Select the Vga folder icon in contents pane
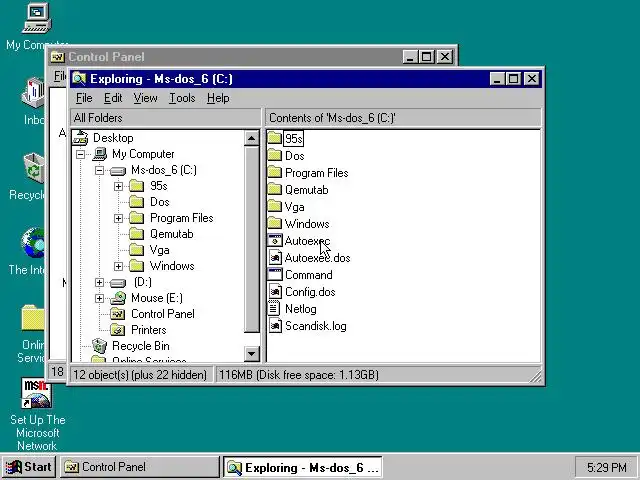The image size is (640, 480). coord(275,207)
